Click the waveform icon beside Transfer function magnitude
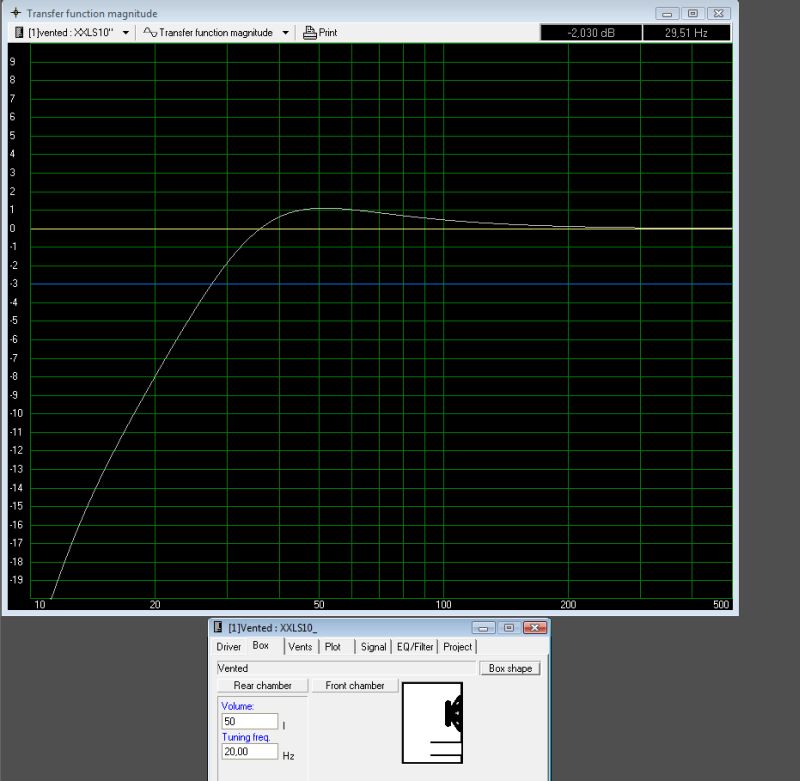 coord(149,33)
